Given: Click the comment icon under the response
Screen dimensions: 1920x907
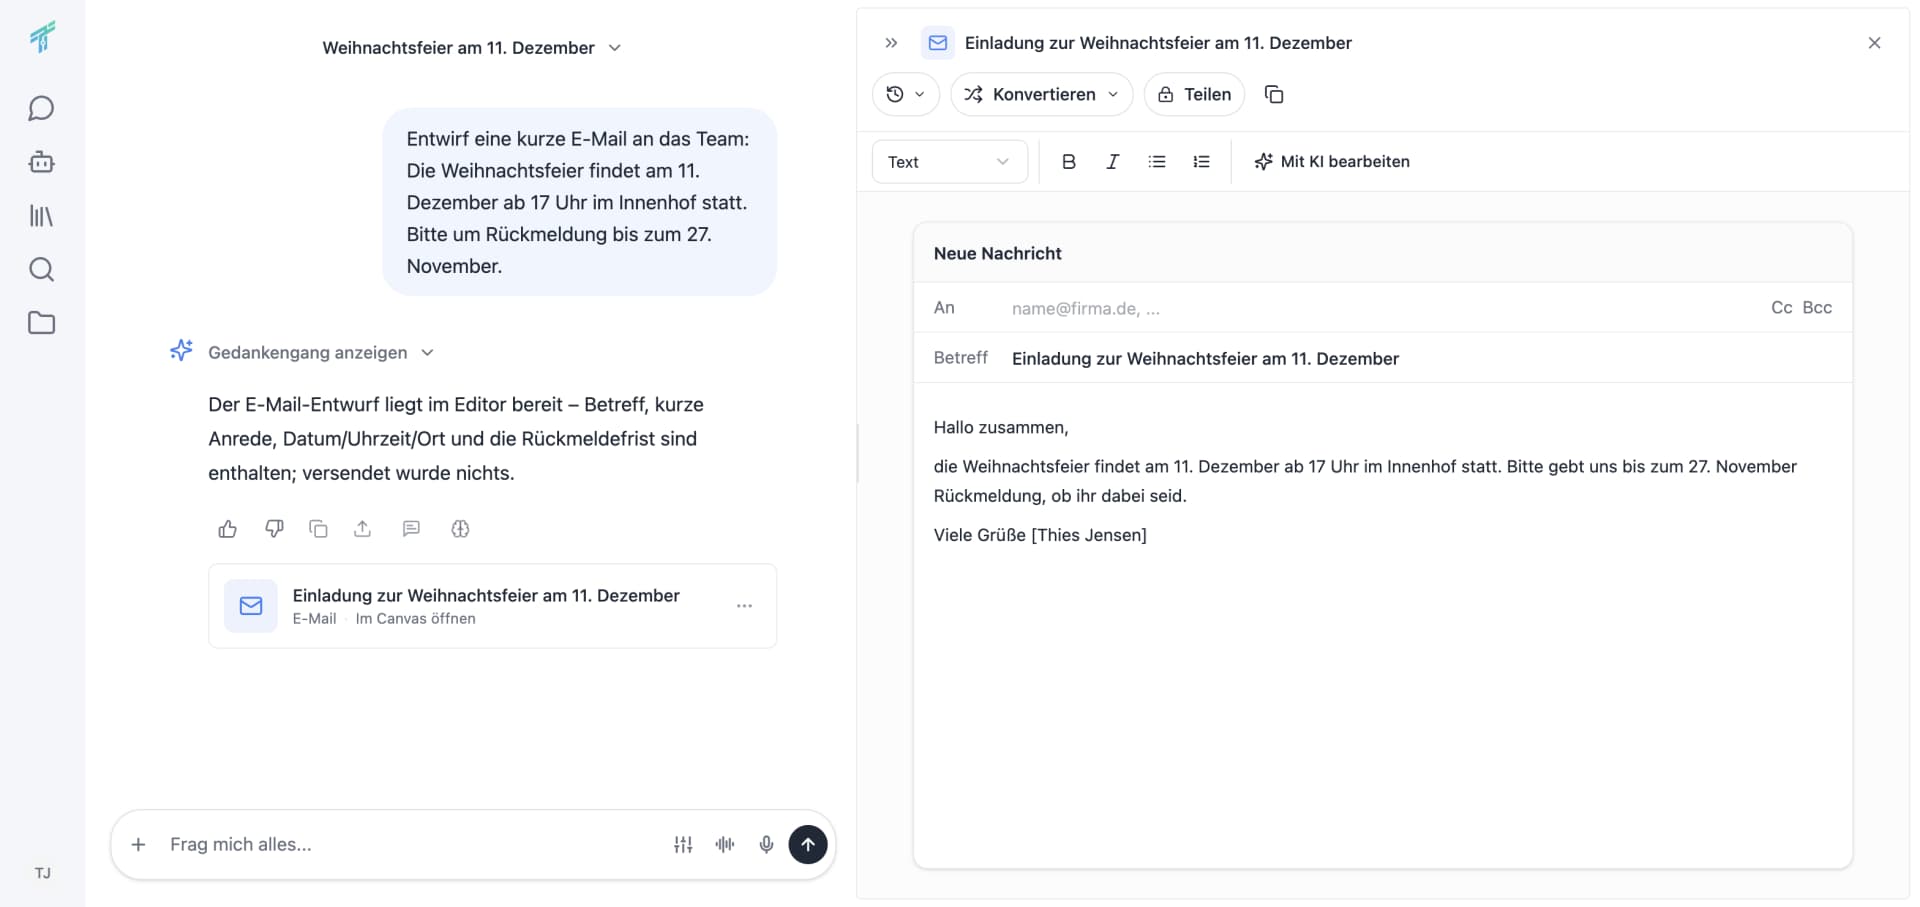Looking at the screenshot, I should (x=411, y=529).
